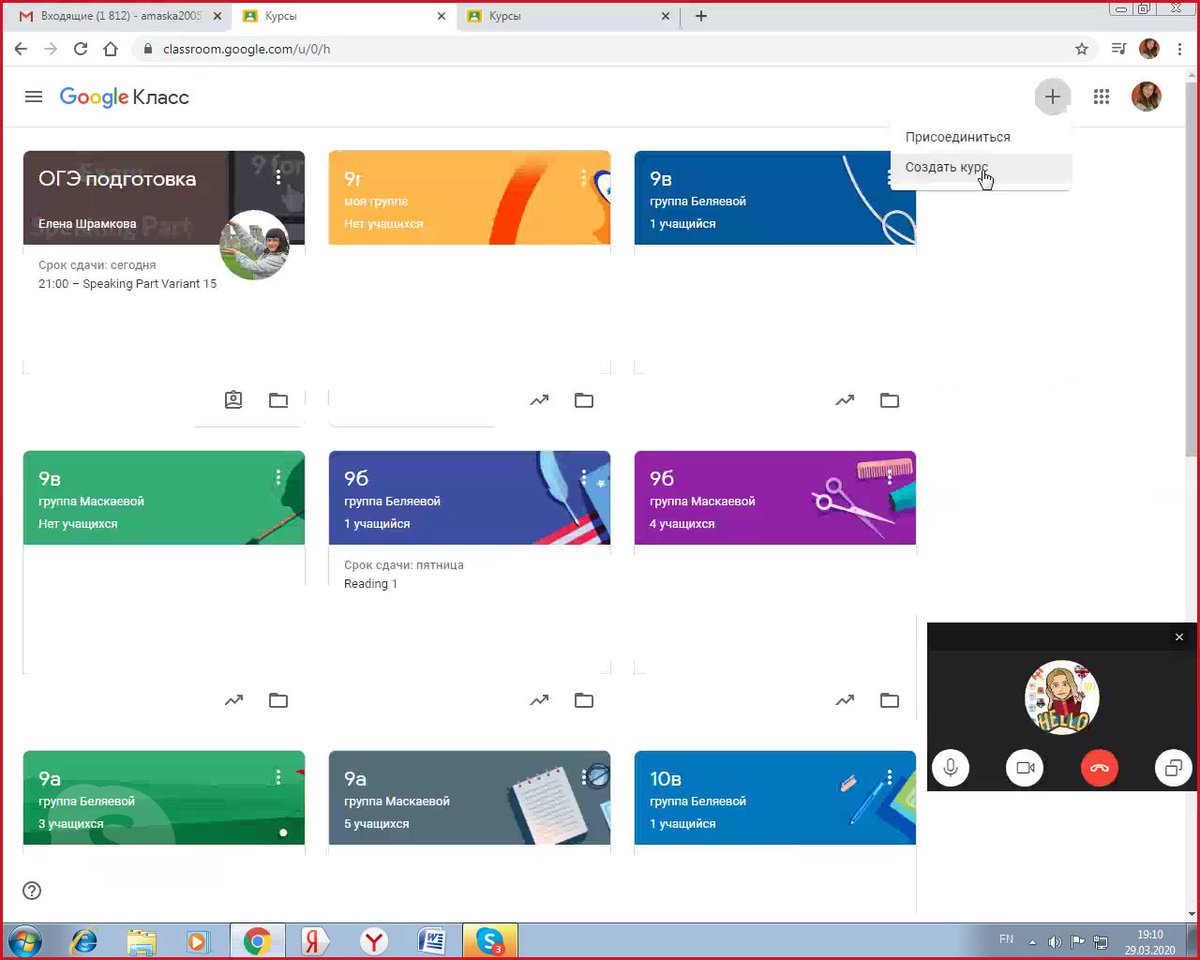1200x960 pixels.
Task: Open the 10в группа Беляевой course
Action: point(666,779)
